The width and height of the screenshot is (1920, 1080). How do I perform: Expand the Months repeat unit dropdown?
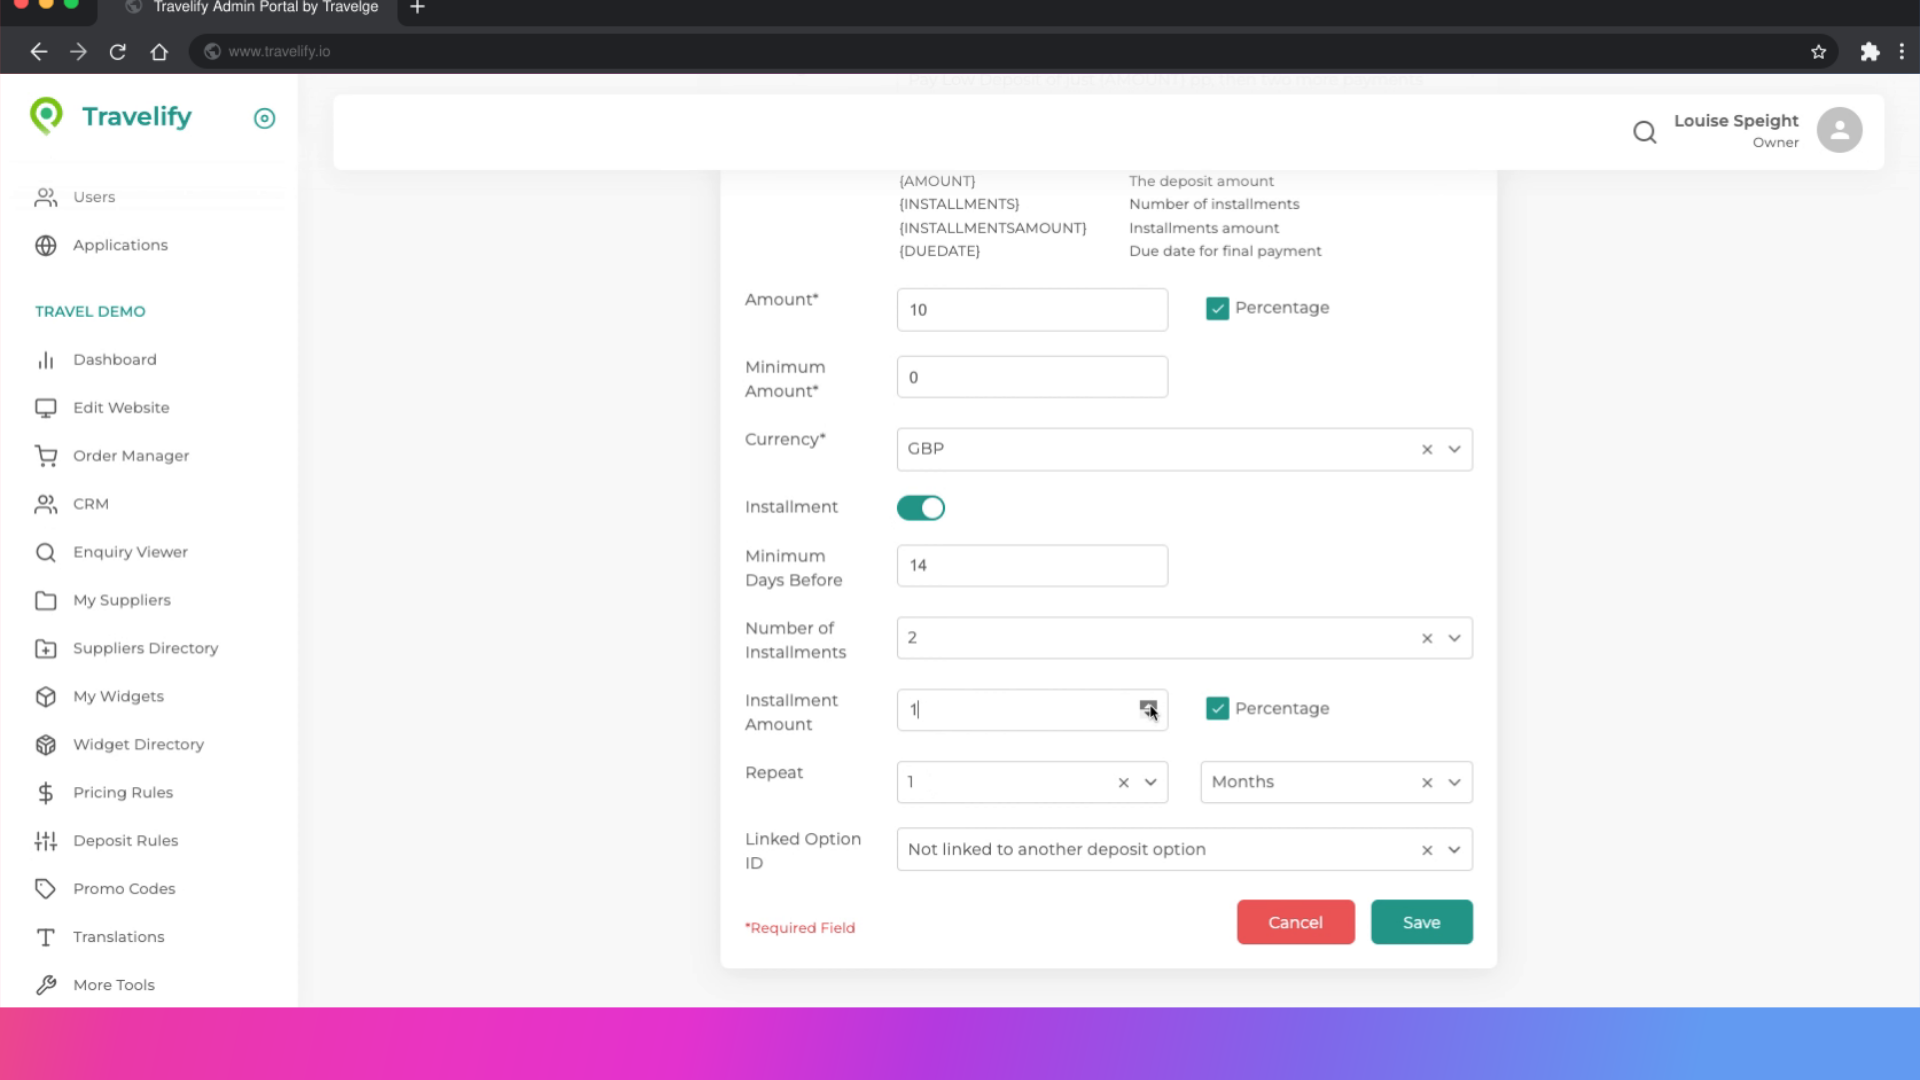point(1454,783)
